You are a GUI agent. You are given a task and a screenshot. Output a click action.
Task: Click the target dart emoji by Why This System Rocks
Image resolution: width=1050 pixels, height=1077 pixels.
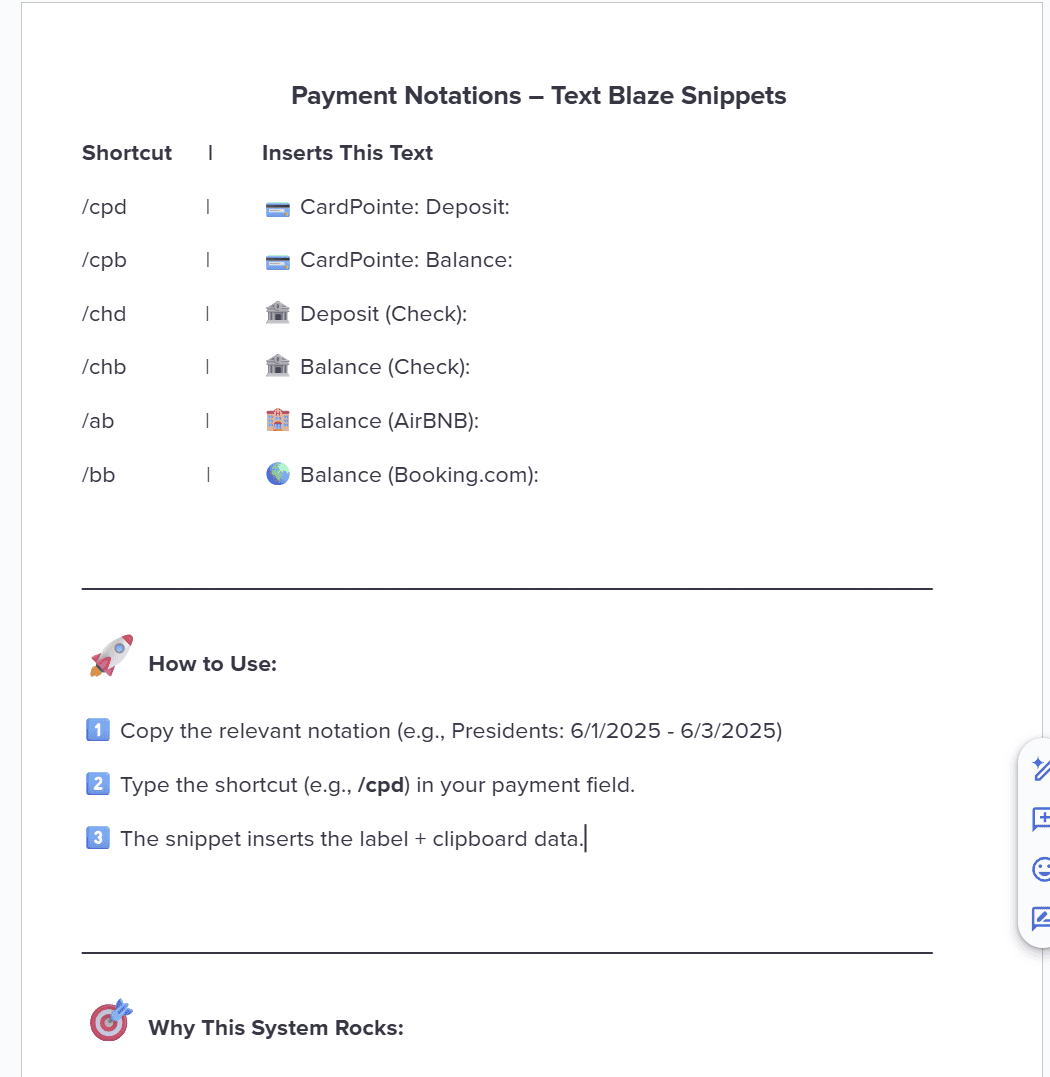[111, 1020]
